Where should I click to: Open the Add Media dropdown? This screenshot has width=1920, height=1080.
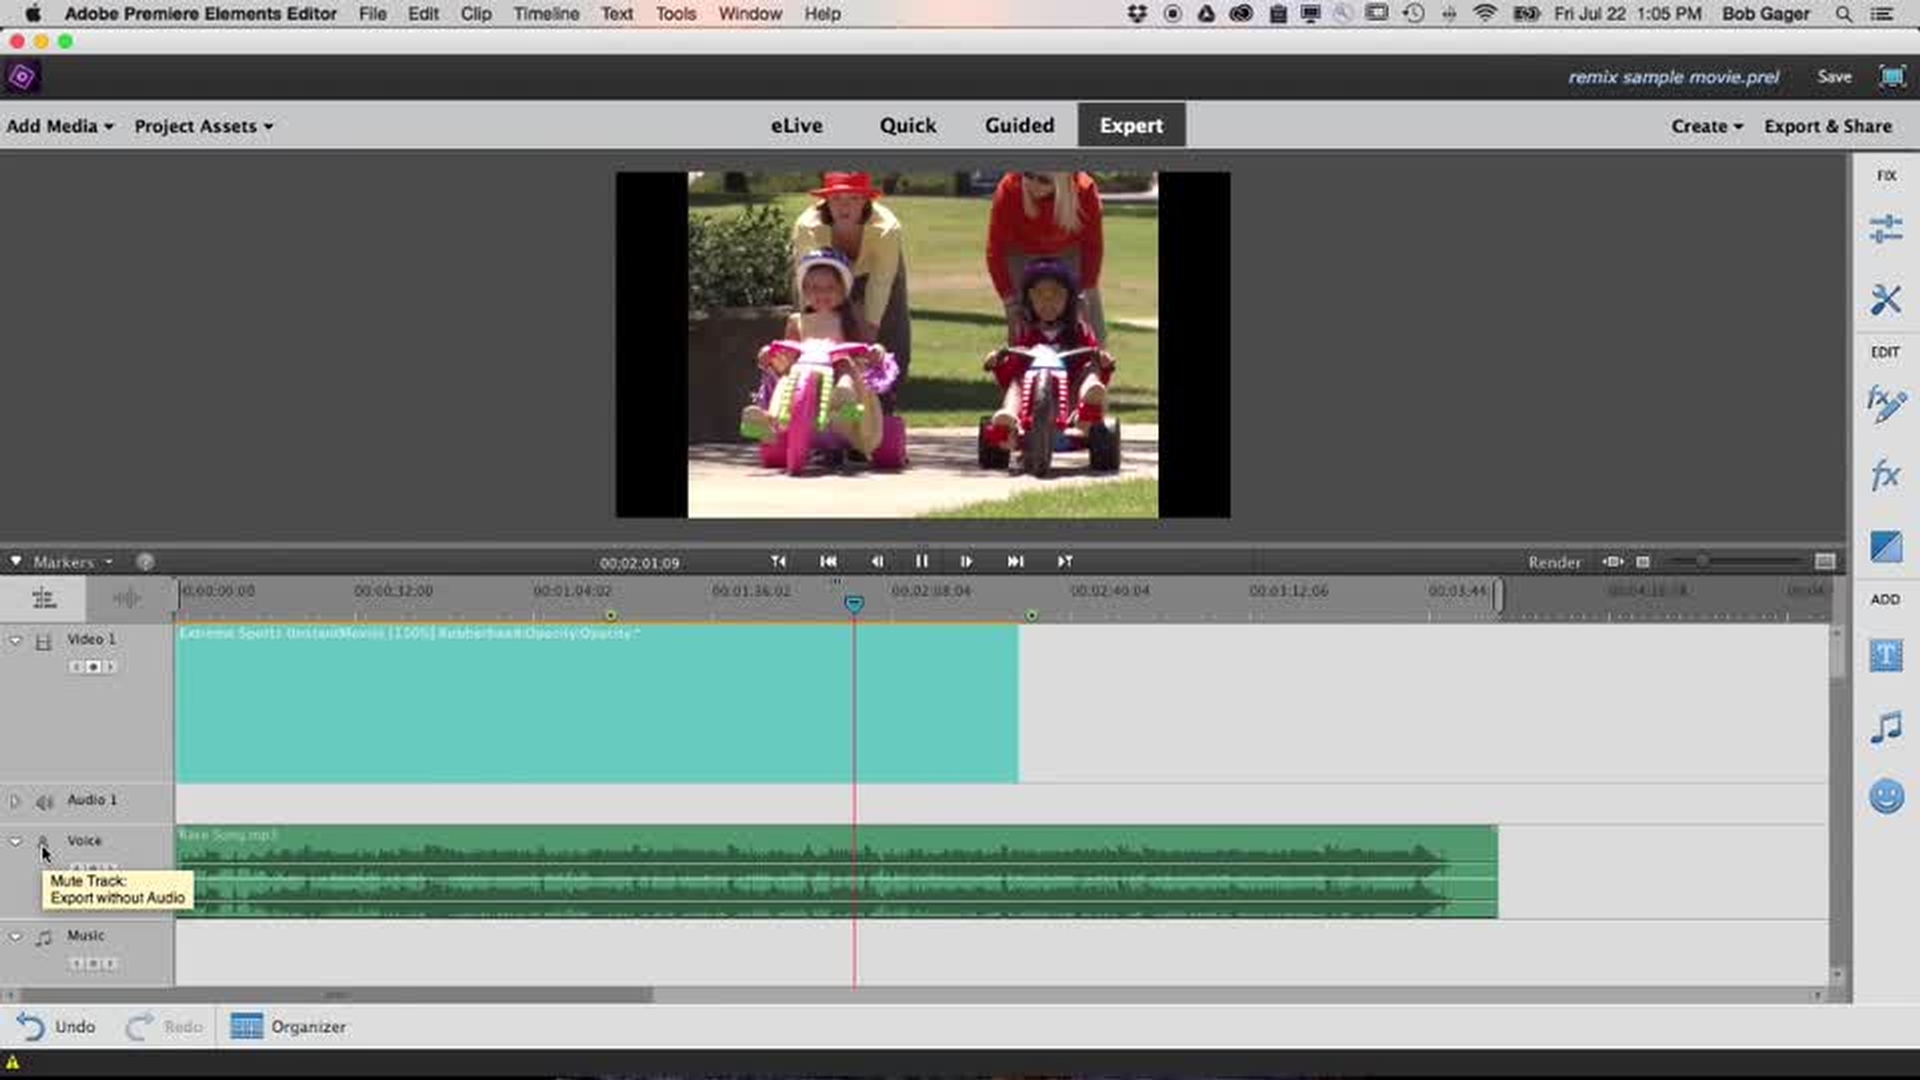(x=60, y=127)
